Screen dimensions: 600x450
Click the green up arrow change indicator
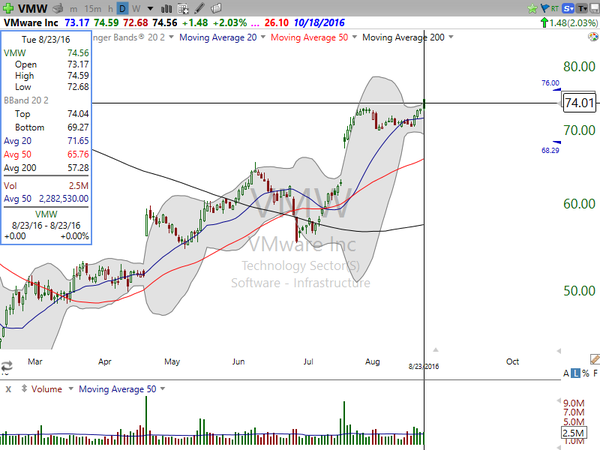(x=544, y=23)
